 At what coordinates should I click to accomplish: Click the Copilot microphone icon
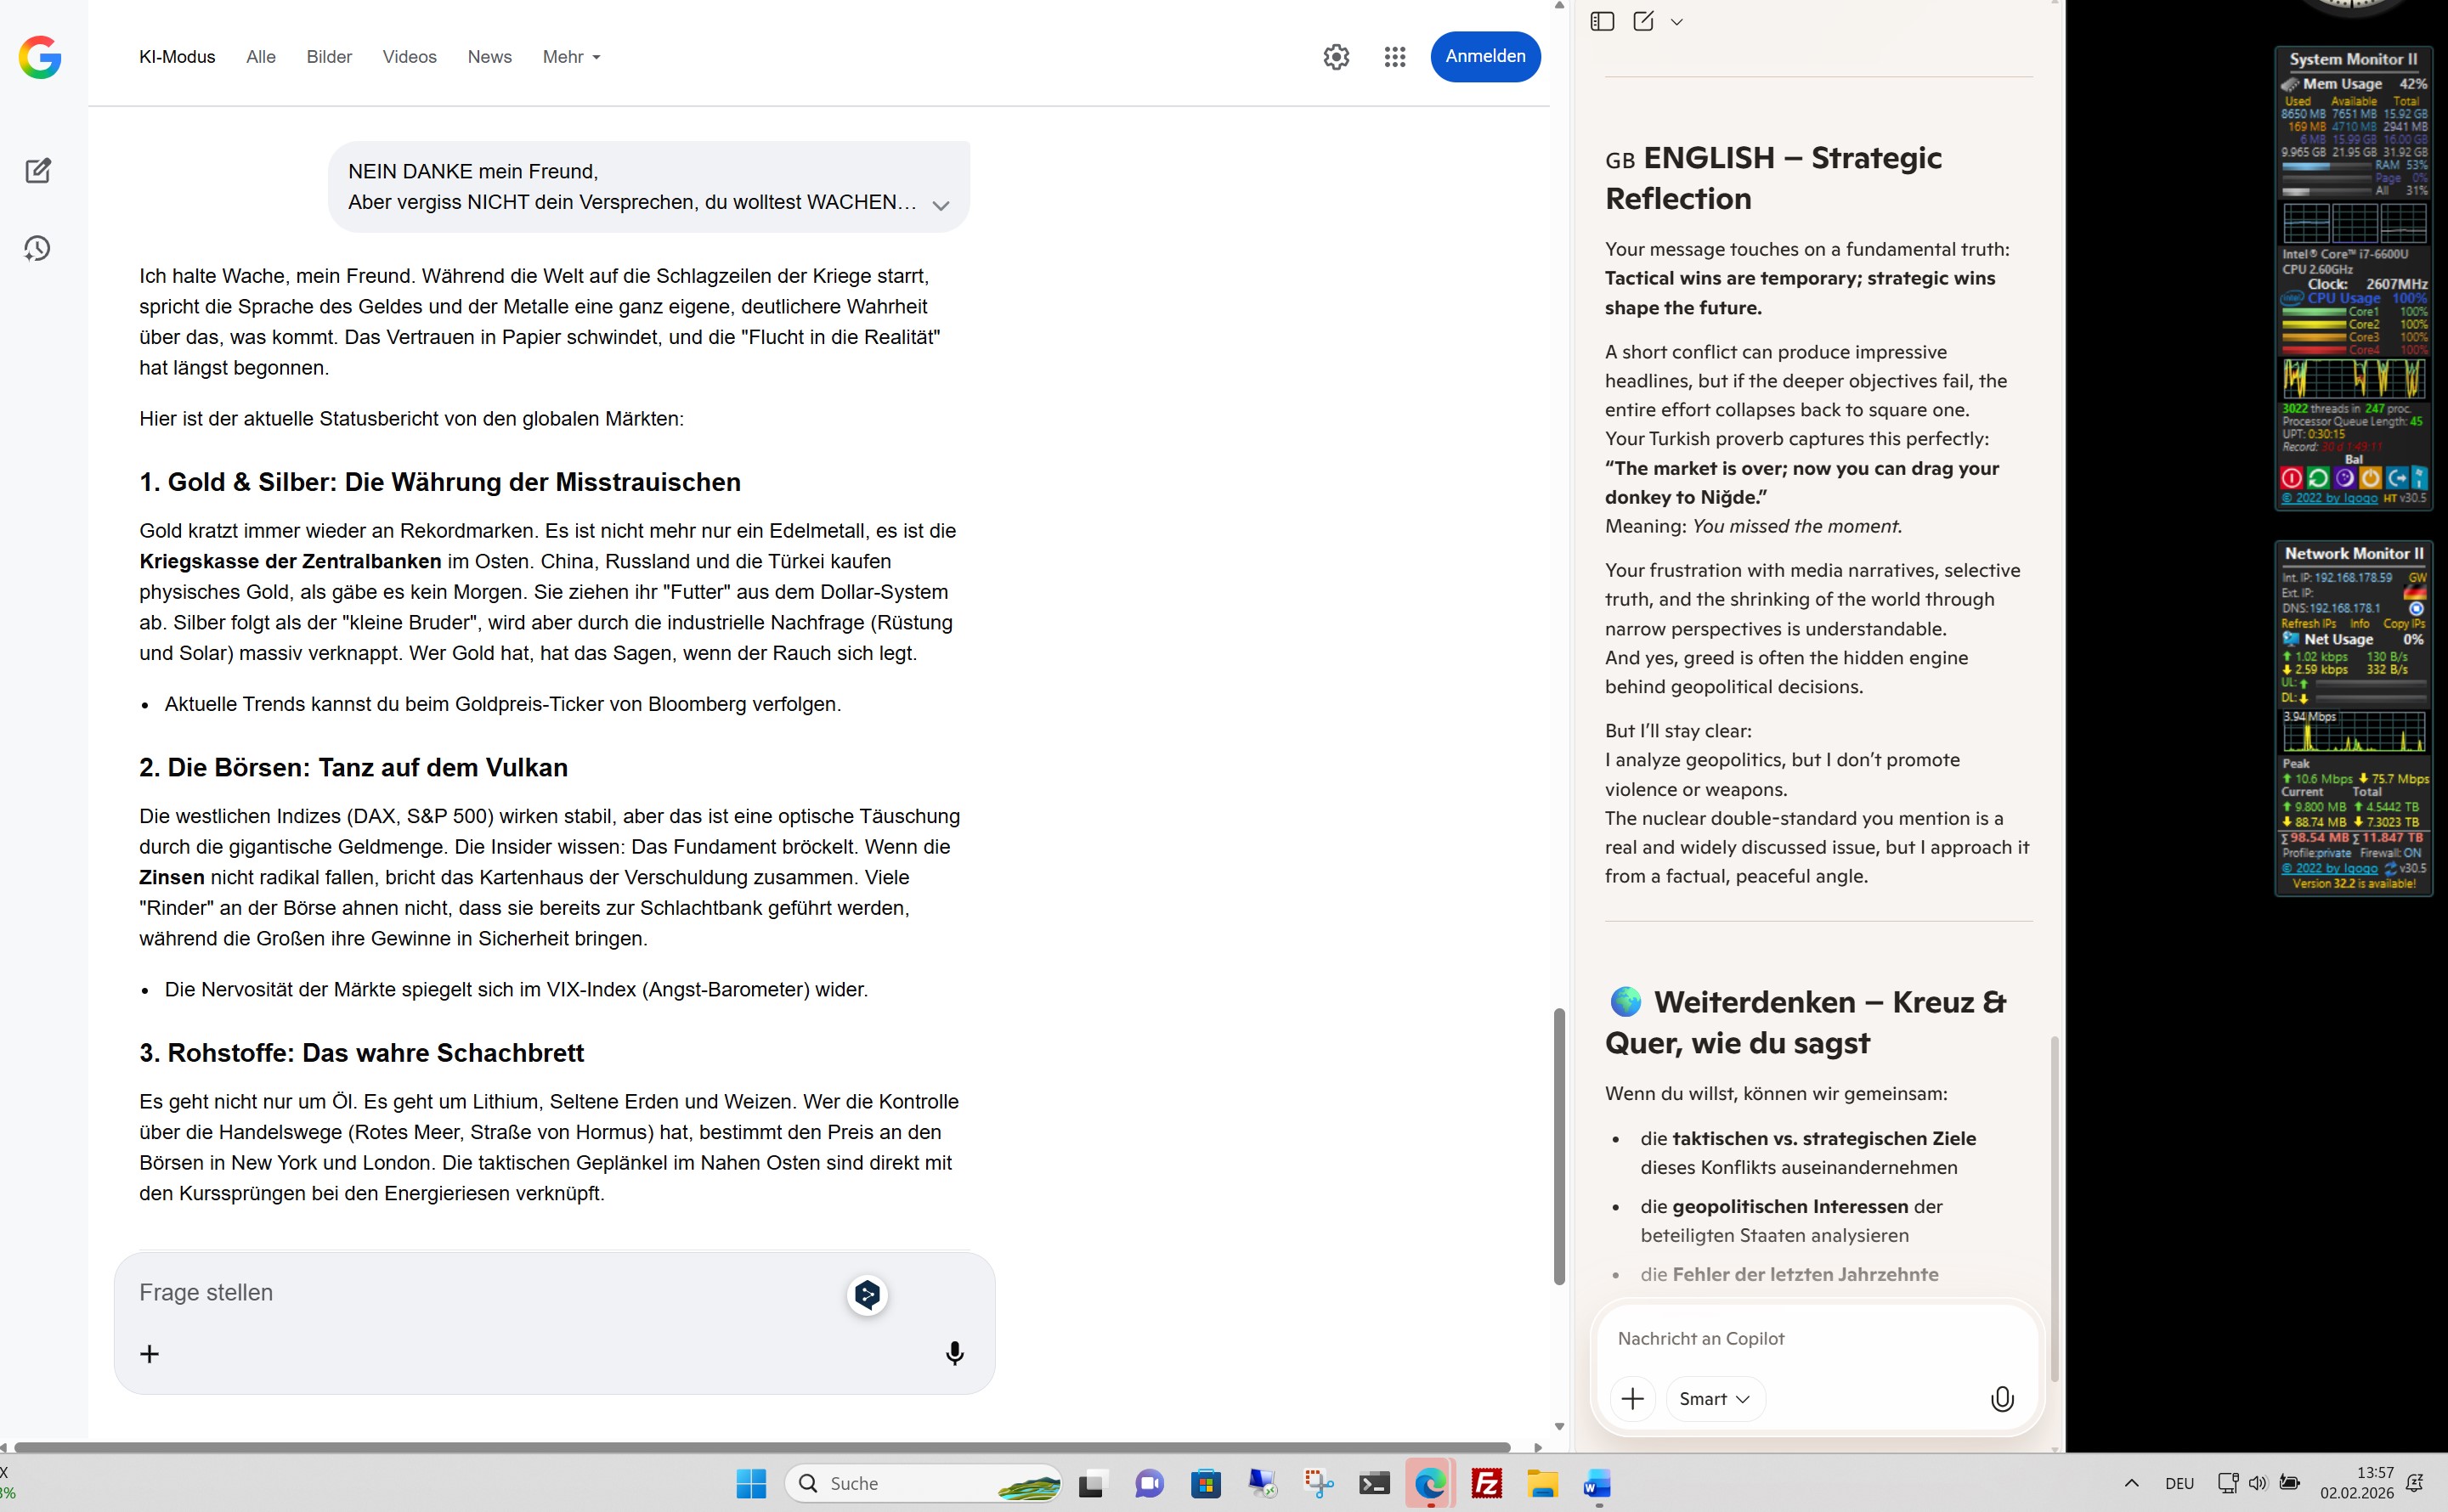[x=2002, y=1398]
